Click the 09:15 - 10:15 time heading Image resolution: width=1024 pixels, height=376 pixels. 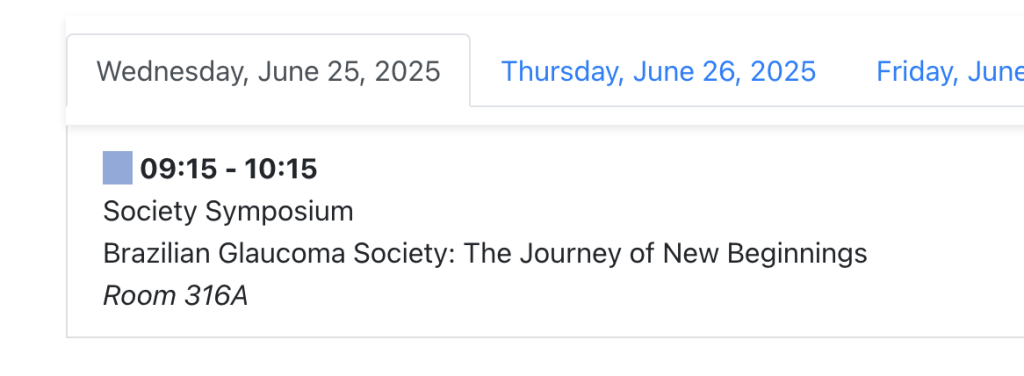click(229, 169)
